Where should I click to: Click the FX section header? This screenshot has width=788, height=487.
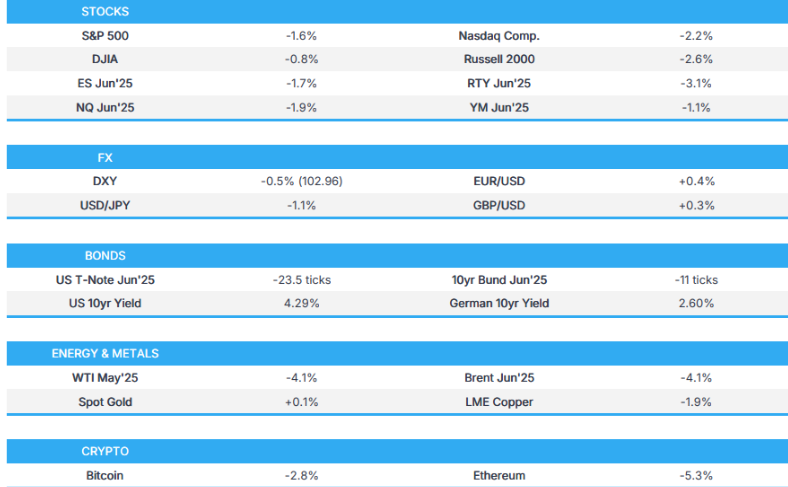(105, 158)
